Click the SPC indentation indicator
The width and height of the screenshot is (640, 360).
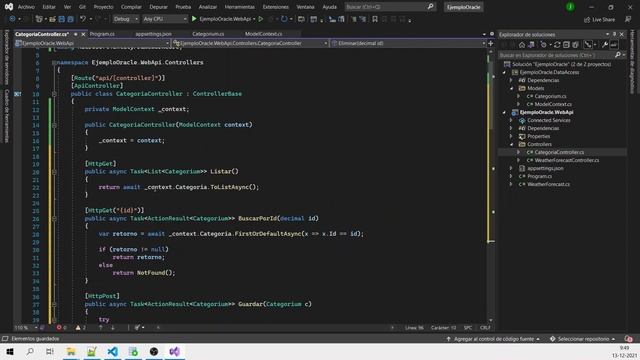click(468, 327)
